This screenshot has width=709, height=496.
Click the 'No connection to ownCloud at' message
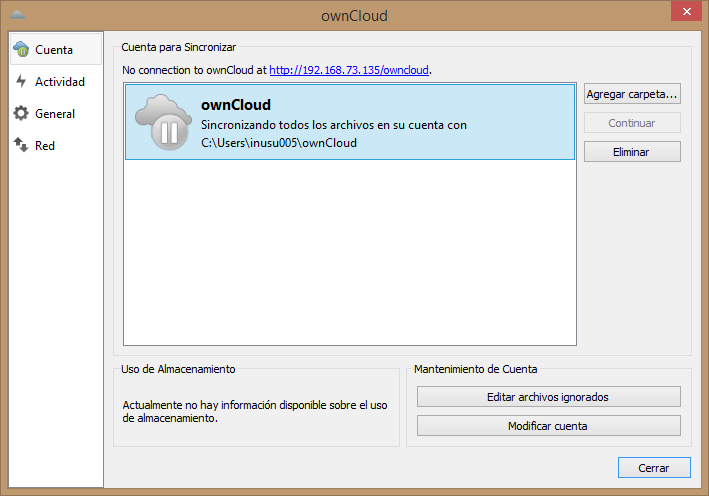coord(194,70)
